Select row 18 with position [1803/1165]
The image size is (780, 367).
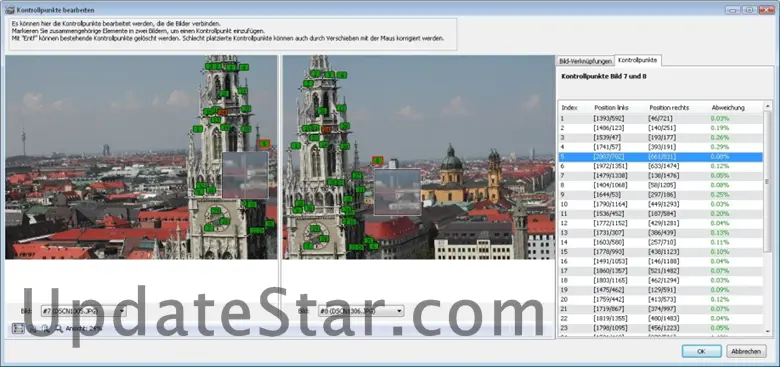[661, 280]
